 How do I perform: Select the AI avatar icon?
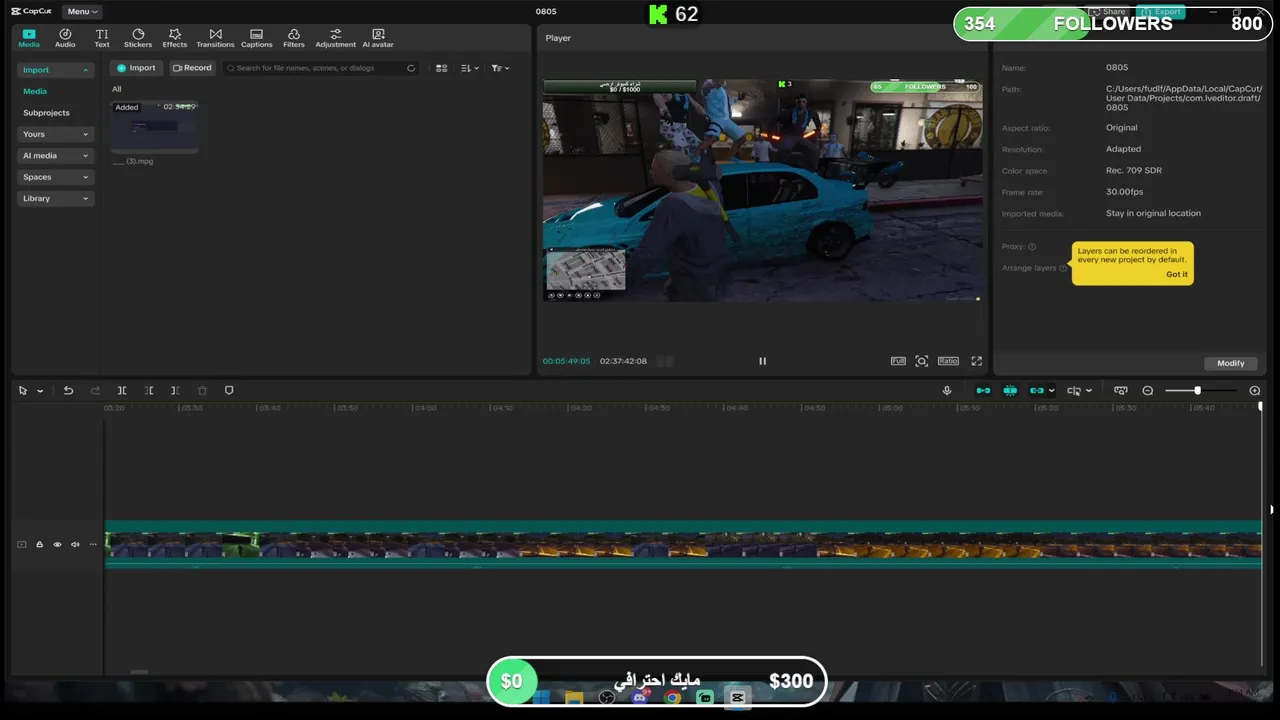378,38
